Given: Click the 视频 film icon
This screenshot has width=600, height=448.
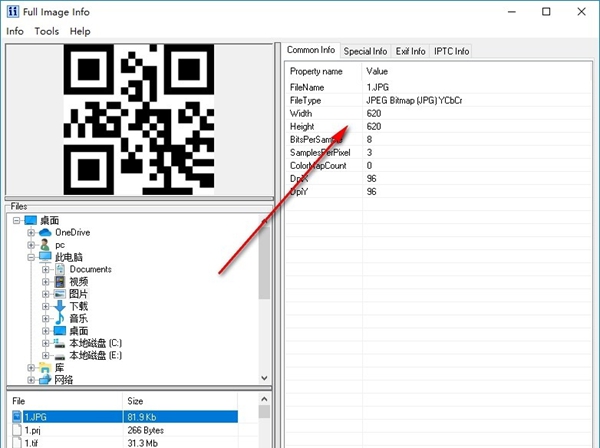Looking at the screenshot, I should pyautogui.click(x=60, y=282).
